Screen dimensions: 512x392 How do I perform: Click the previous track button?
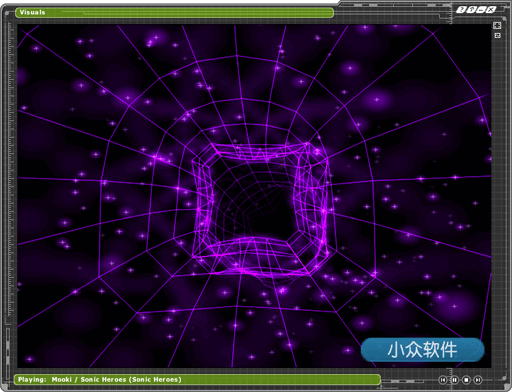(442, 380)
